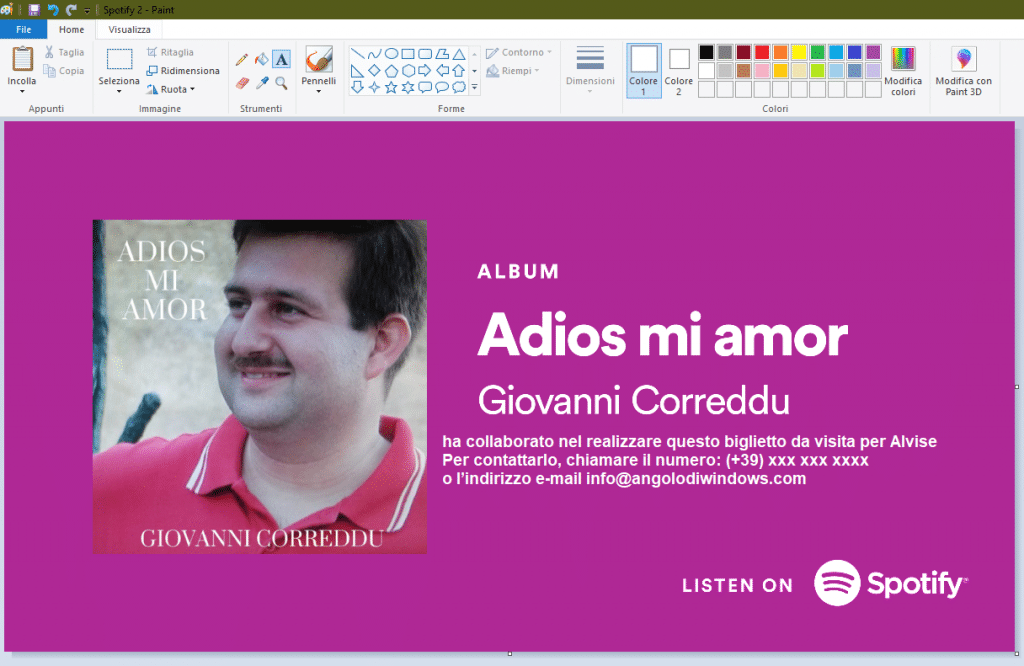The image size is (1024, 666).
Task: Open the Seleziona dropdown arrow
Action: [x=119, y=91]
